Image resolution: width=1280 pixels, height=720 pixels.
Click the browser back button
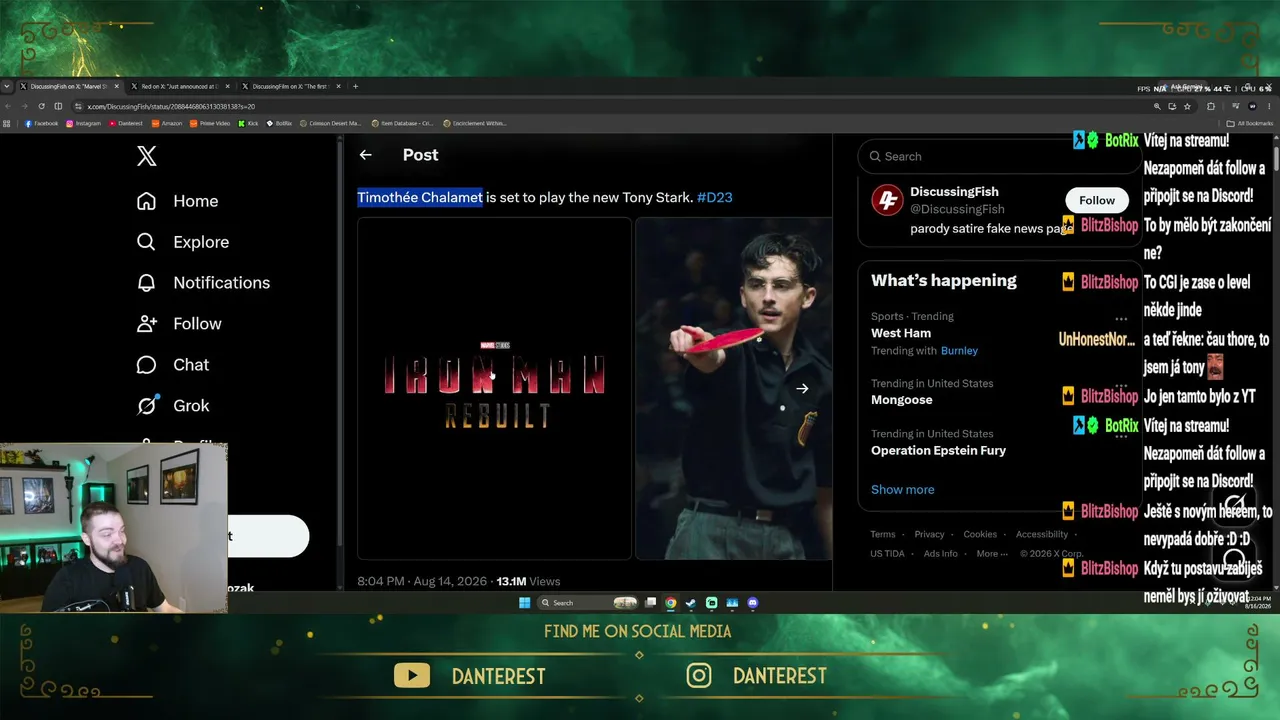click(8, 106)
